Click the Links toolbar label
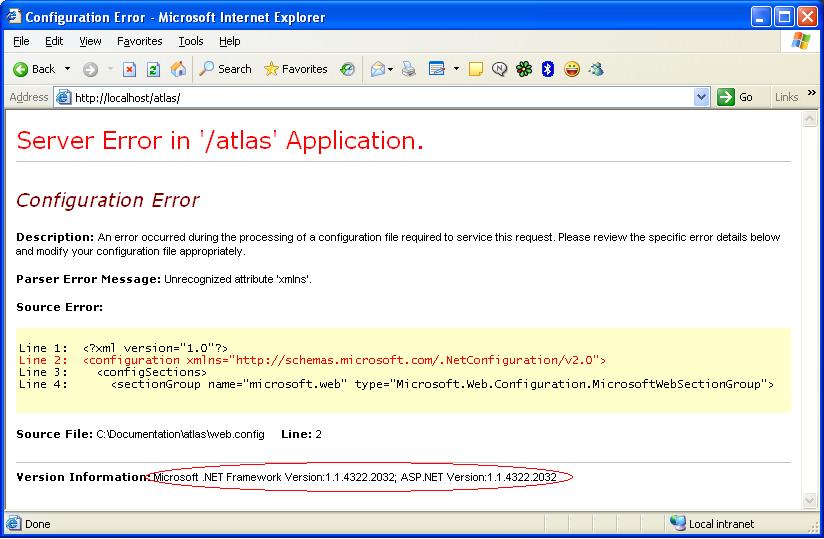The width and height of the screenshot is (824, 539). (786, 97)
